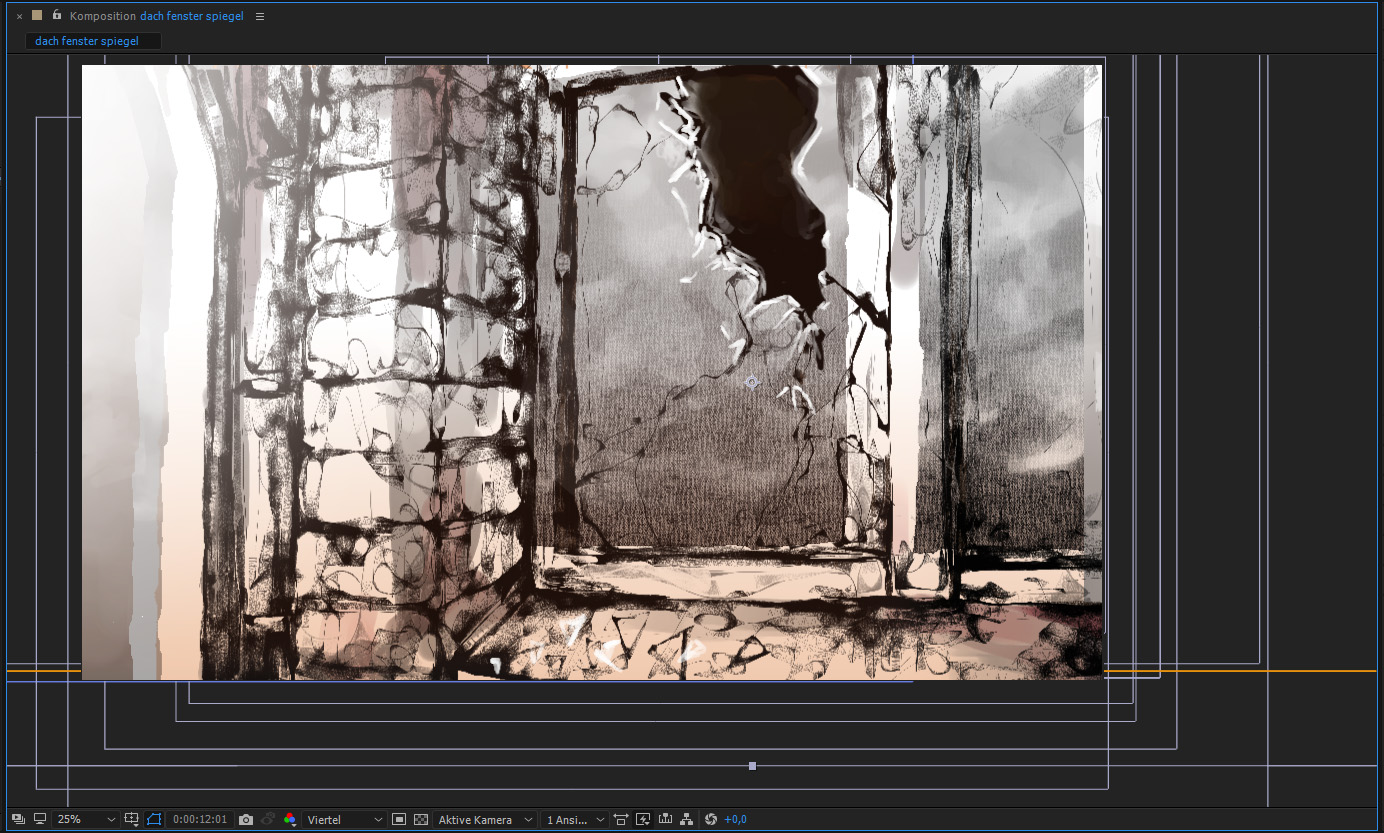Open the 25% magnification dropdown
The image size is (1384, 833).
(x=86, y=819)
